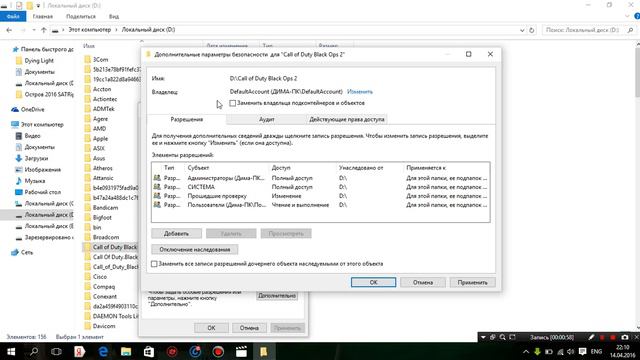Click the Изменить owner link

360,91
